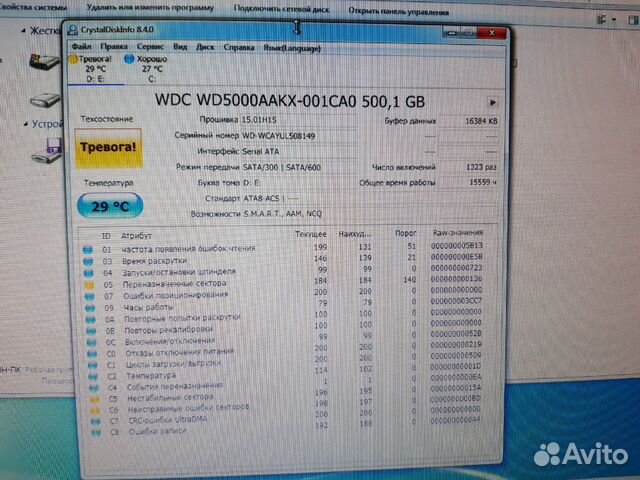Click Открыть панель управления in Explorer toolbar
640x480 pixels.
[398, 12]
